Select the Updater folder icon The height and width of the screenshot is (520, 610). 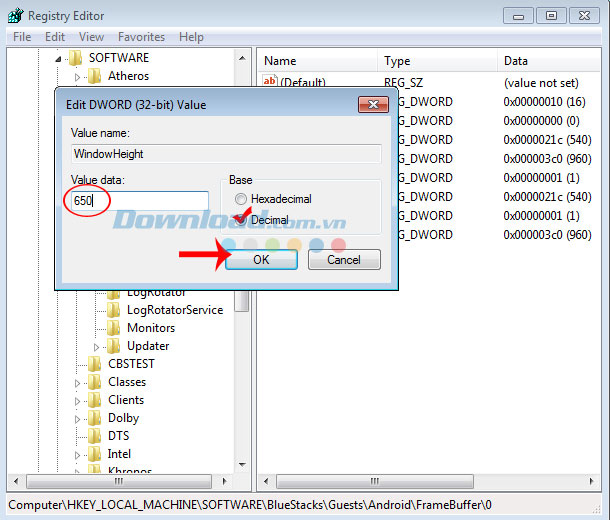pyautogui.click(x=114, y=346)
